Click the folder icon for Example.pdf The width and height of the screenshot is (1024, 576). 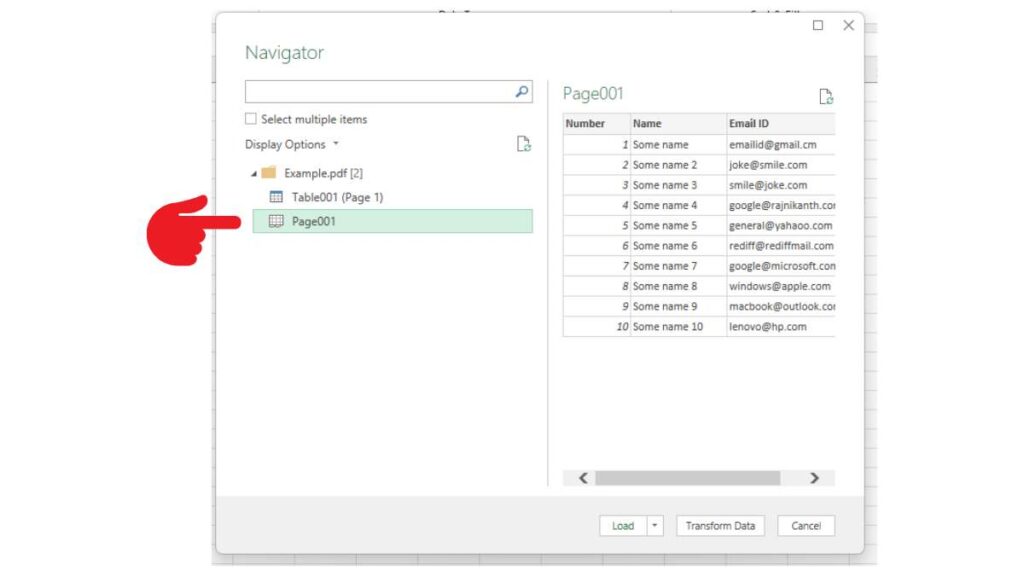268,172
